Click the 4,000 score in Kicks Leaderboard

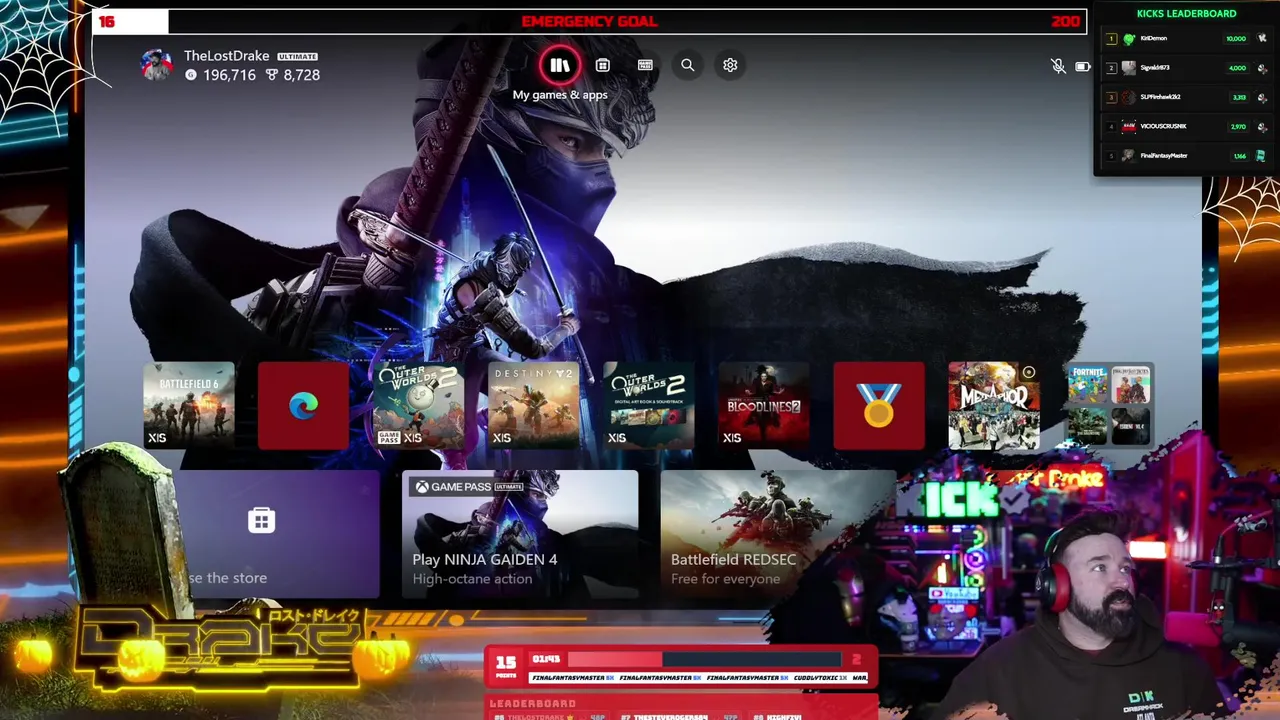1237,68
